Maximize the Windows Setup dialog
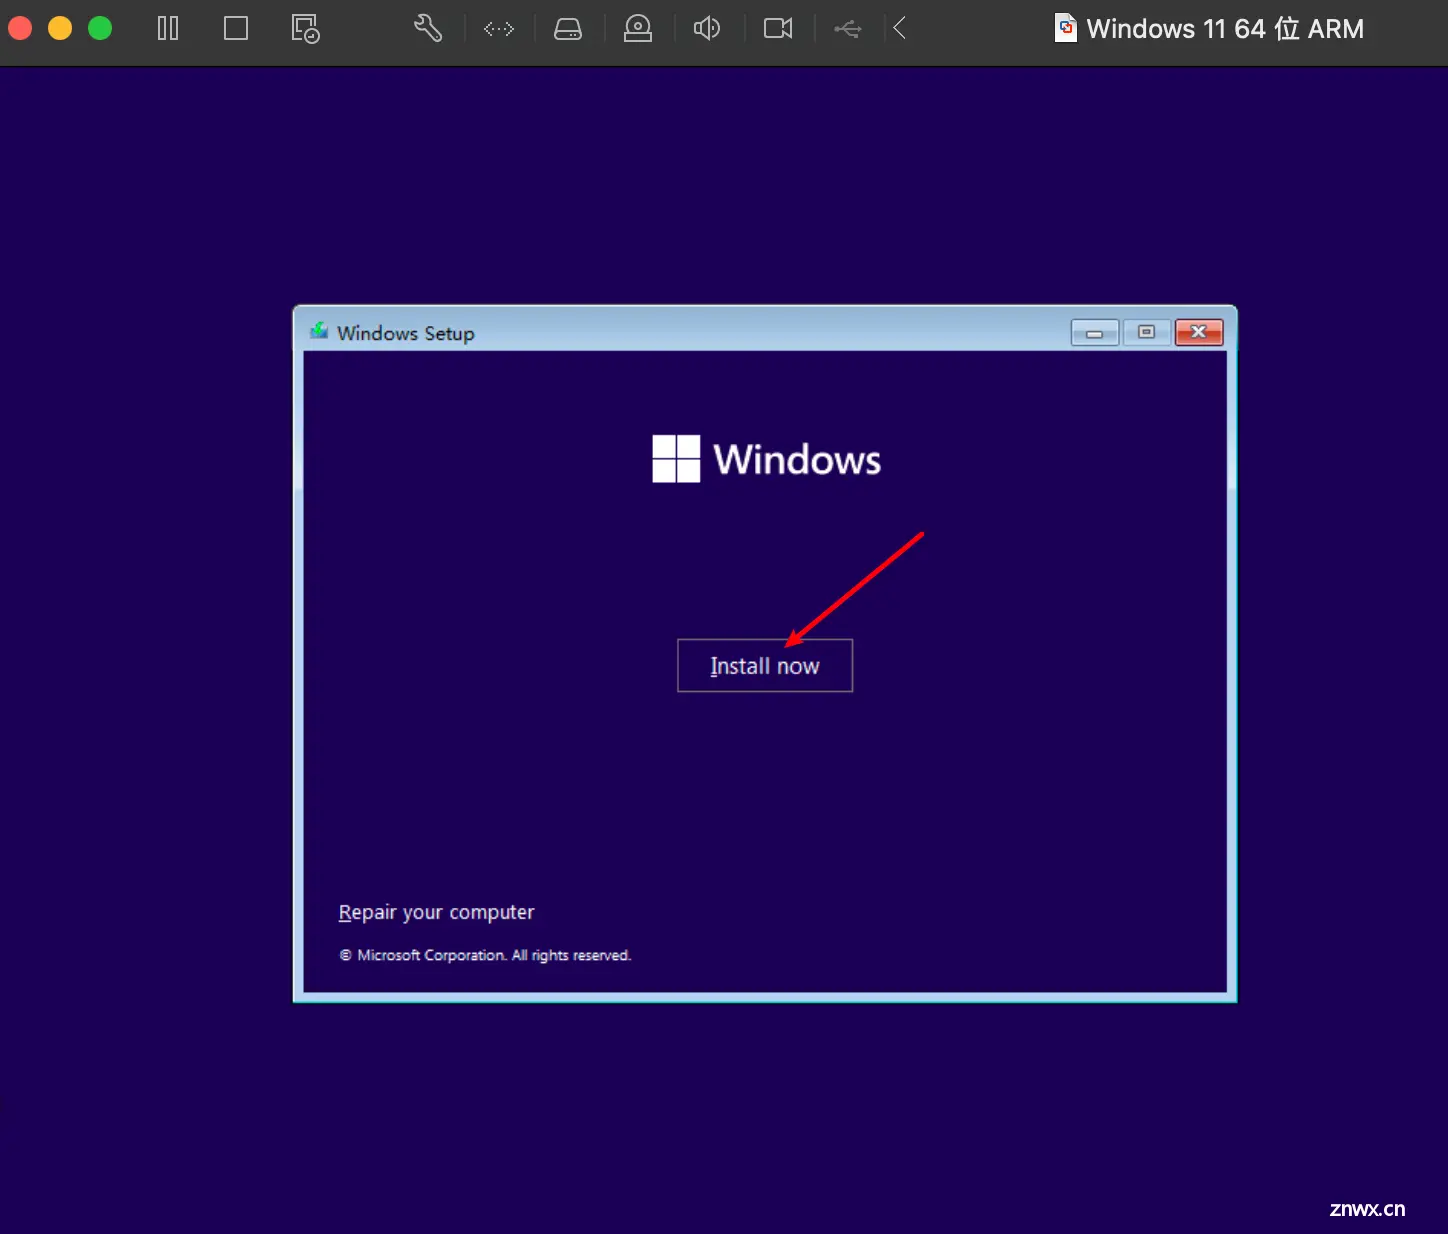 (x=1147, y=332)
